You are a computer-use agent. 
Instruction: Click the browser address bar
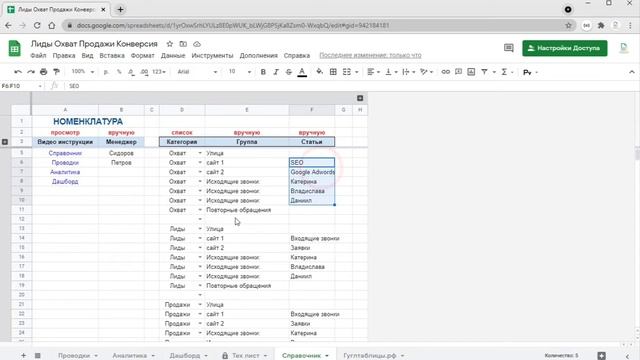[318, 25]
